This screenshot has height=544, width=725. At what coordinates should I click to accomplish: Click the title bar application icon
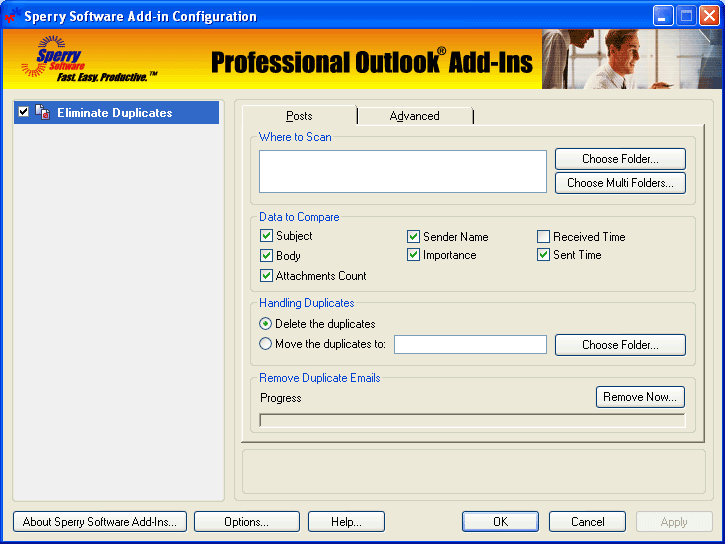tap(11, 16)
